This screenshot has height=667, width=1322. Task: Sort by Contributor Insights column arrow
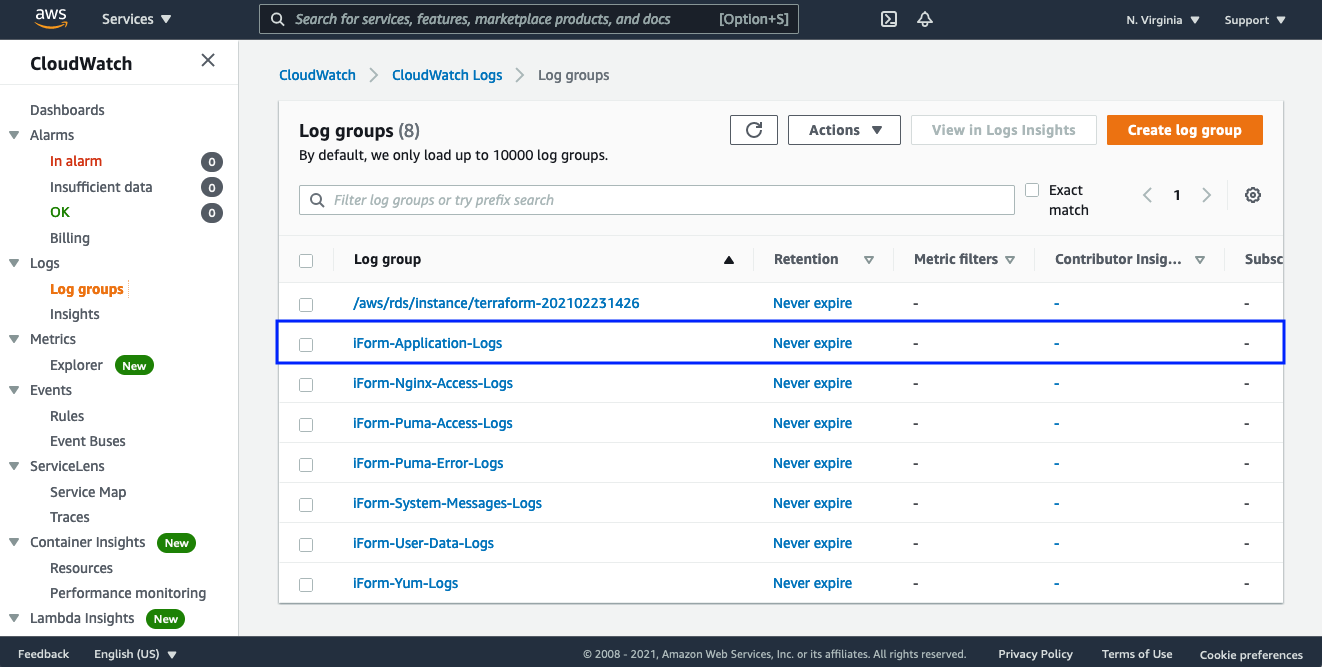click(1199, 260)
